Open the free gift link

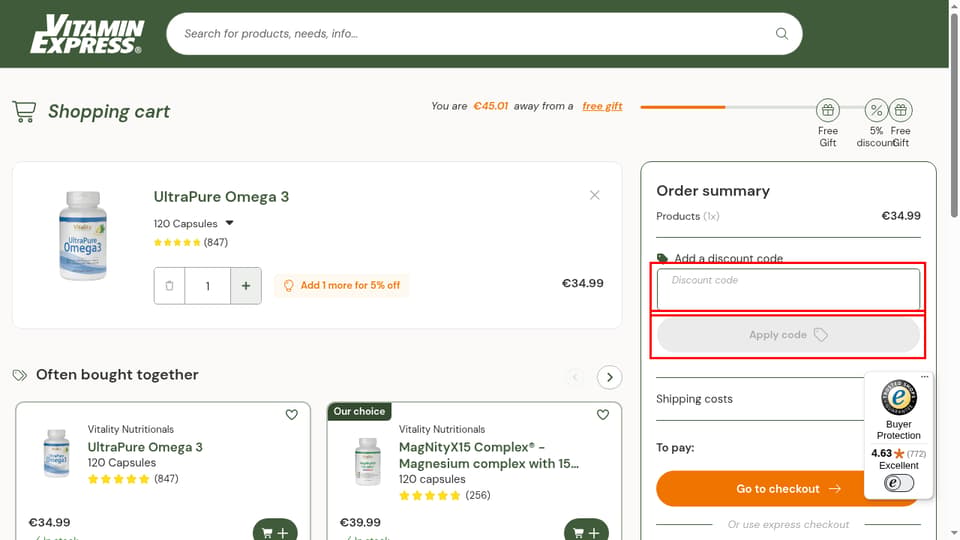click(x=602, y=106)
